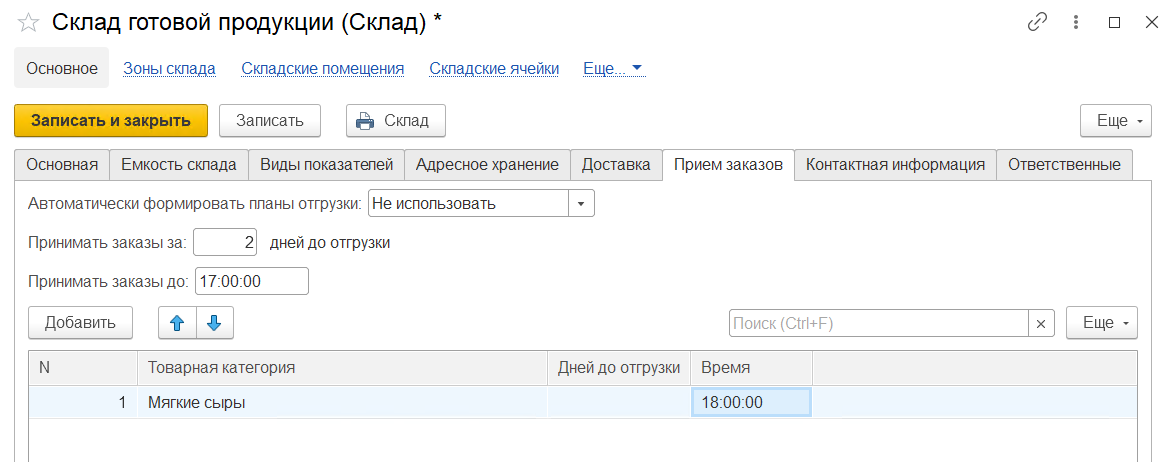
Task: Move row down with blue arrow
Action: [214, 323]
